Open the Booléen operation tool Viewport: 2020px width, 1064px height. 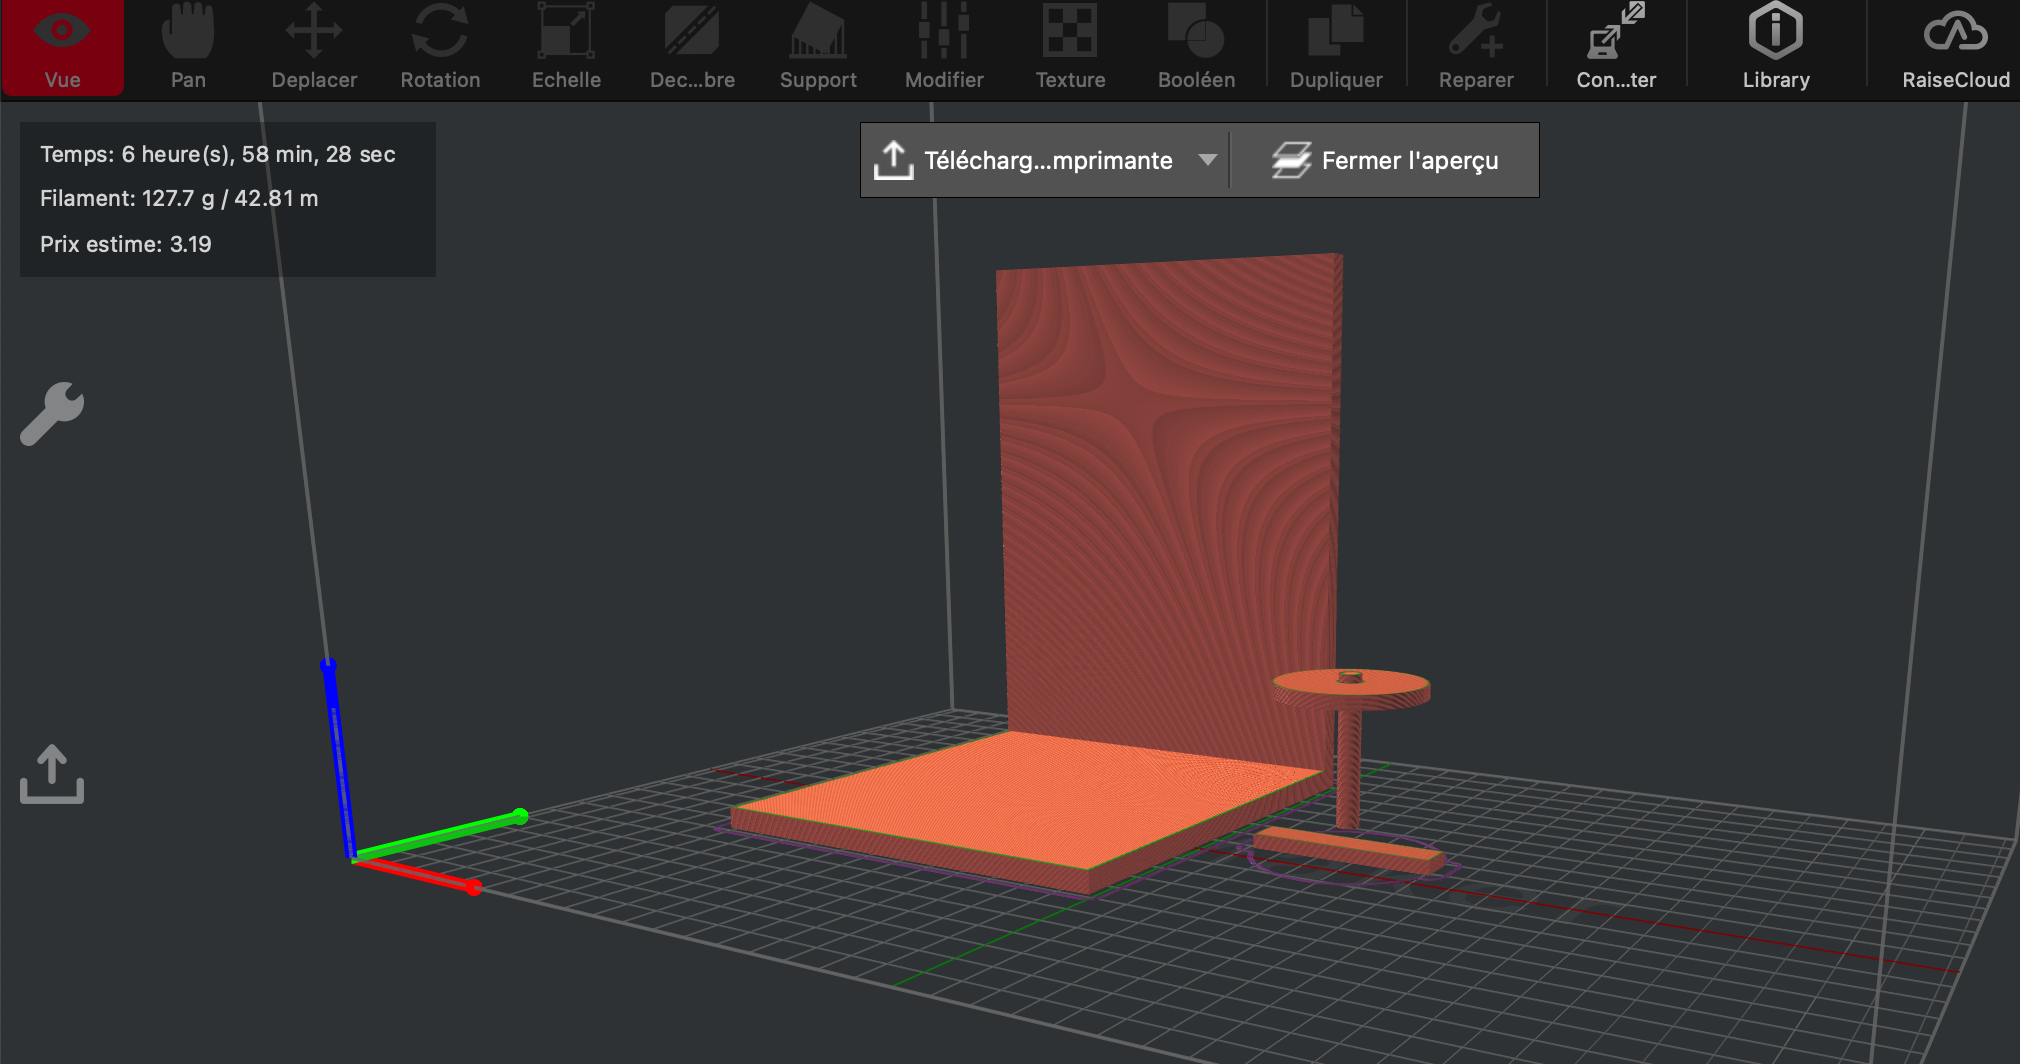point(1196,47)
